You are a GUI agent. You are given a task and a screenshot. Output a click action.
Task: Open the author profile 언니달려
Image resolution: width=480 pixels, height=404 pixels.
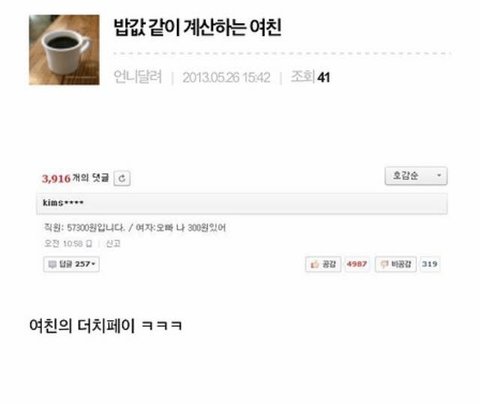coord(138,77)
